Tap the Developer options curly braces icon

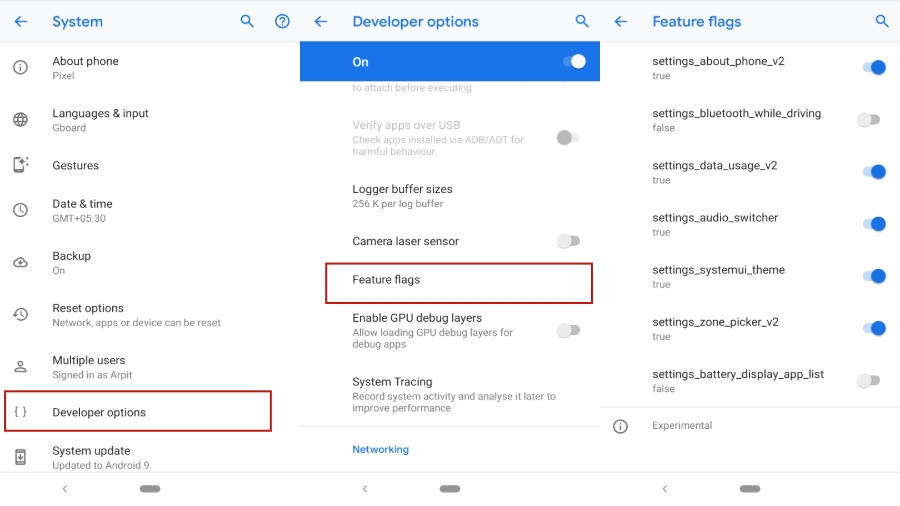point(20,412)
